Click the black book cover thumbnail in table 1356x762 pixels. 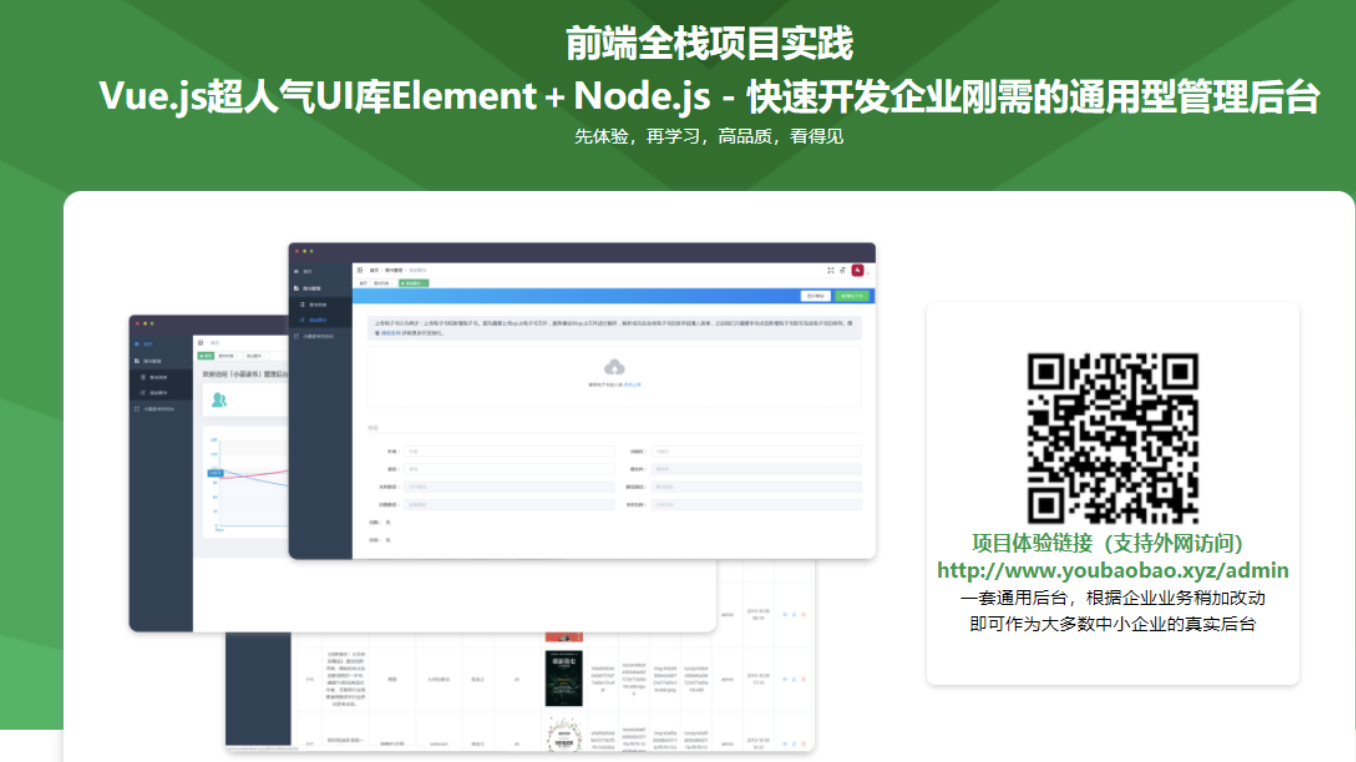click(563, 678)
